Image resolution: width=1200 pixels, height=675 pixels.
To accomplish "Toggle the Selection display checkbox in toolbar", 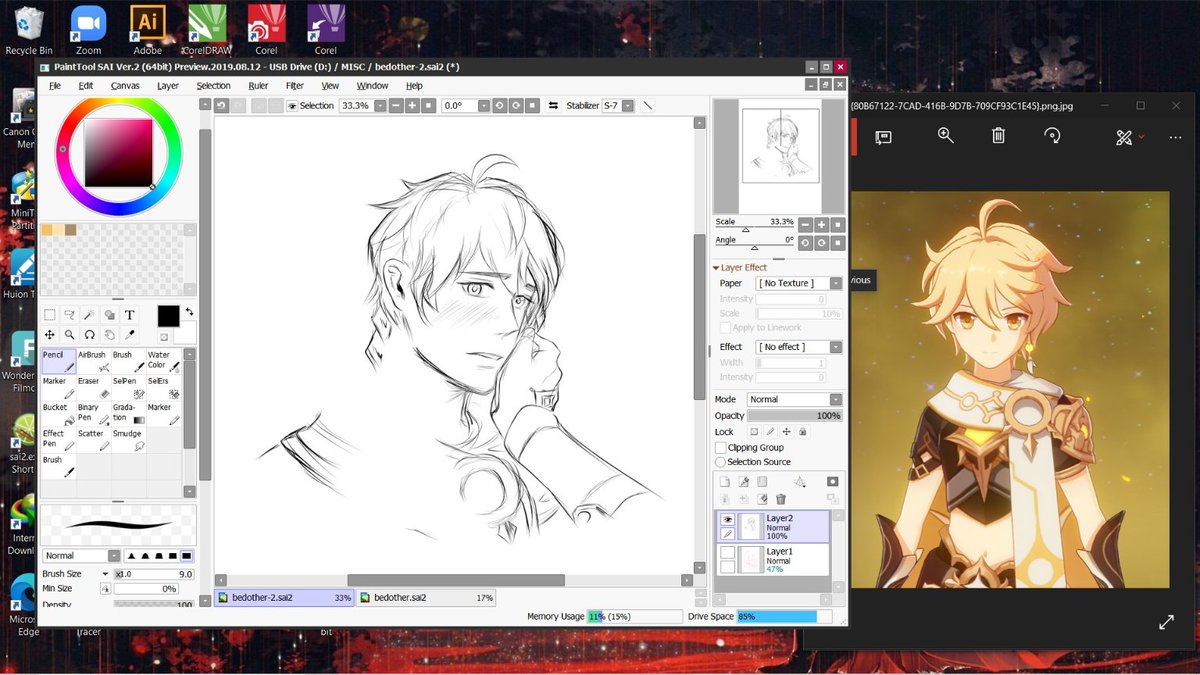I will tap(293, 106).
